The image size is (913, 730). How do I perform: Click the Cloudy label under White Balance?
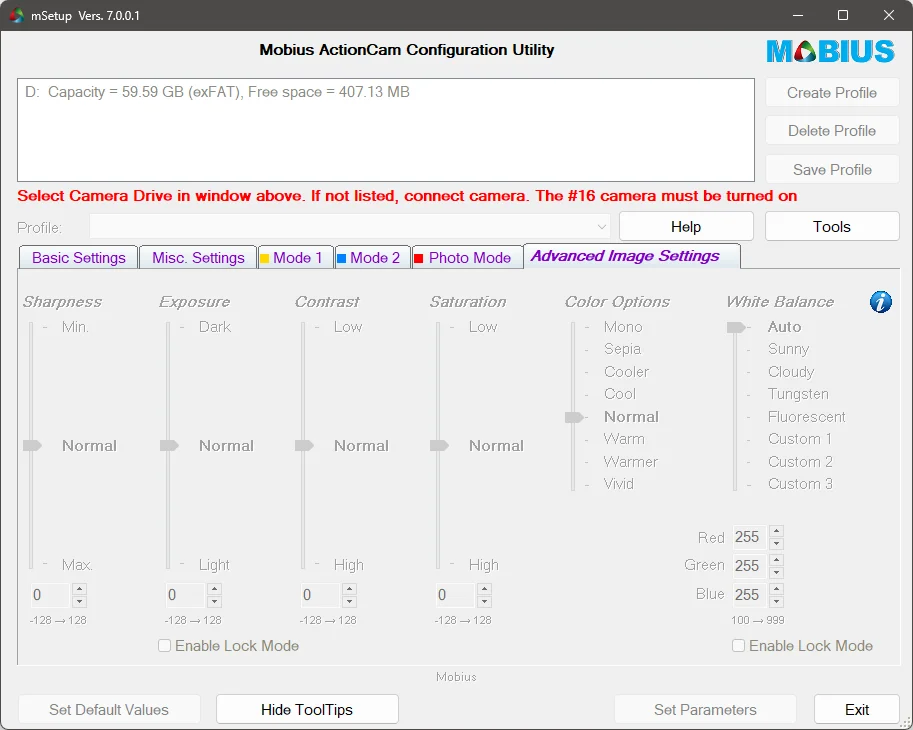pyautogui.click(x=791, y=371)
